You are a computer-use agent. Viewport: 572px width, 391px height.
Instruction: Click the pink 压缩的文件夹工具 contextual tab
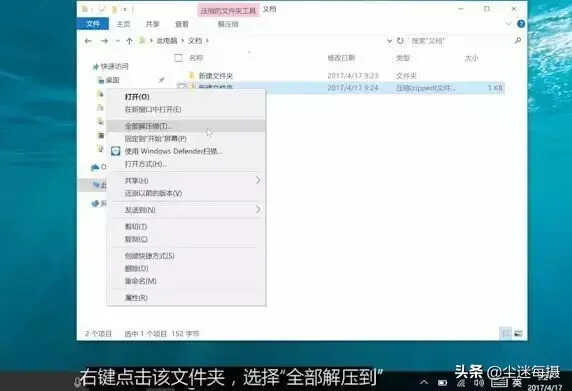point(228,11)
